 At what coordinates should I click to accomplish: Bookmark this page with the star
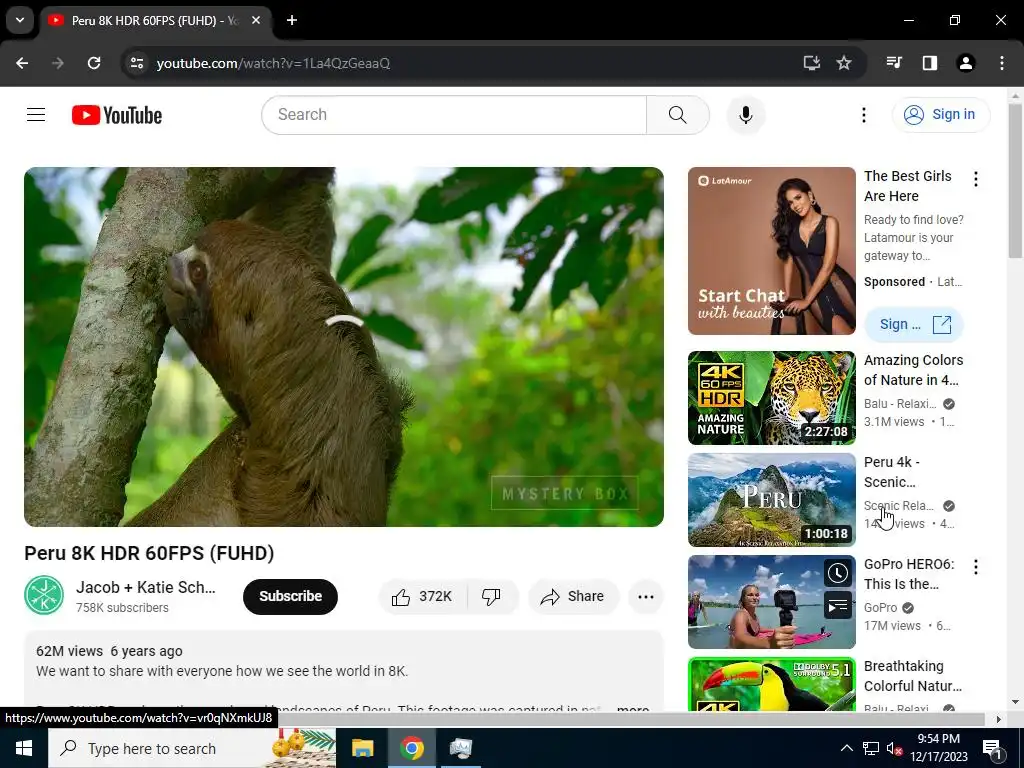click(844, 63)
